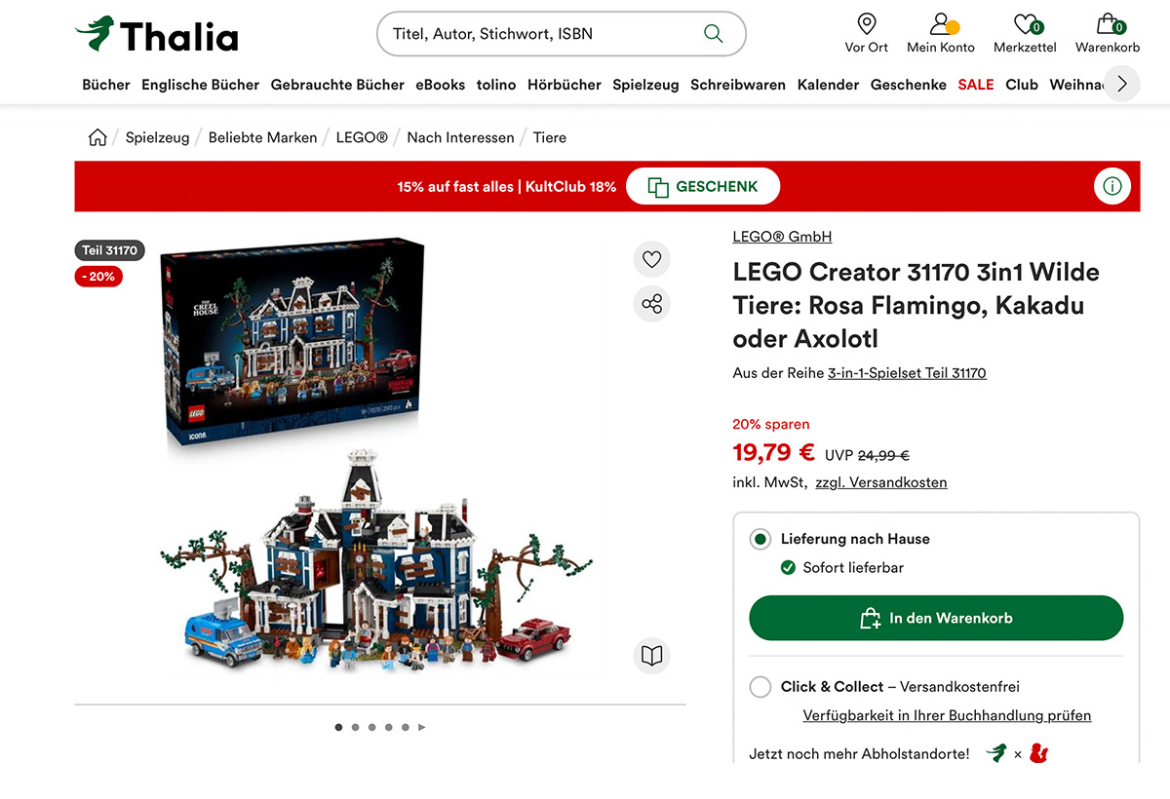Open the Vor Ort location pin

pyautogui.click(x=866, y=24)
